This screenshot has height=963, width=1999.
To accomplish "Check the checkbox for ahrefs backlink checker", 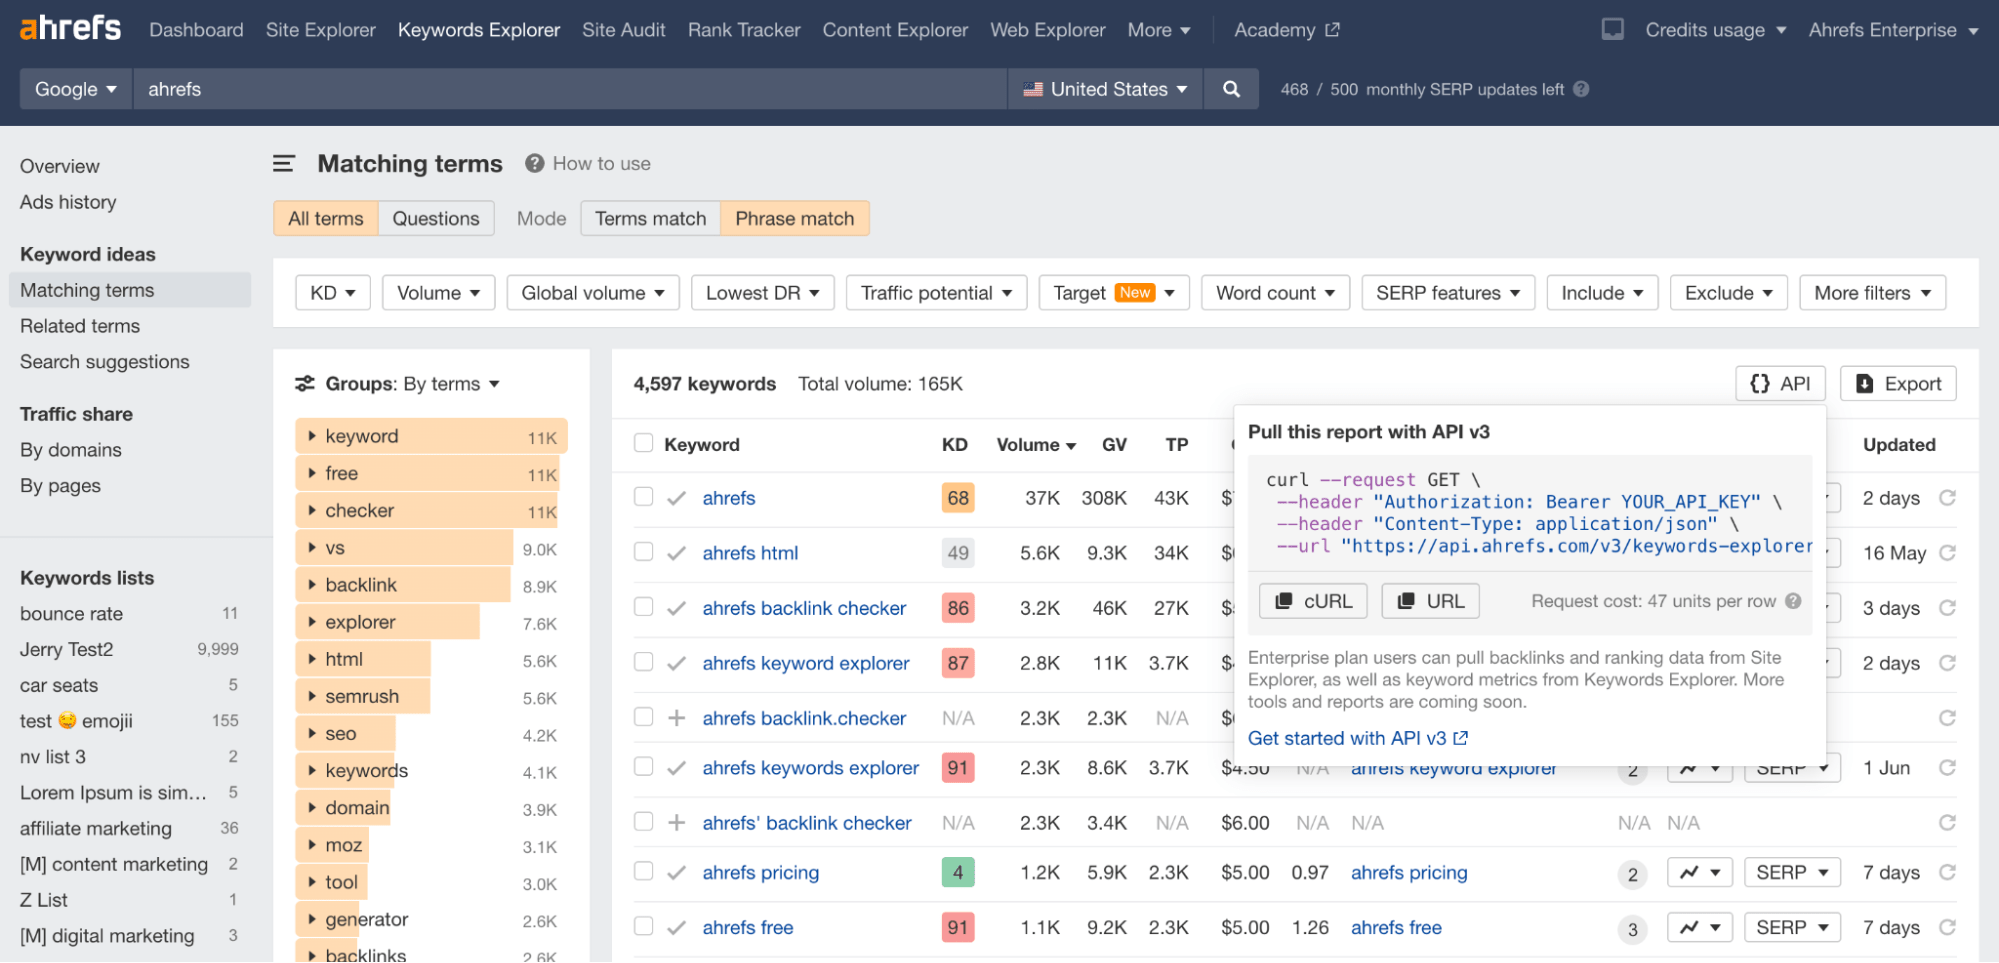I will point(643,607).
